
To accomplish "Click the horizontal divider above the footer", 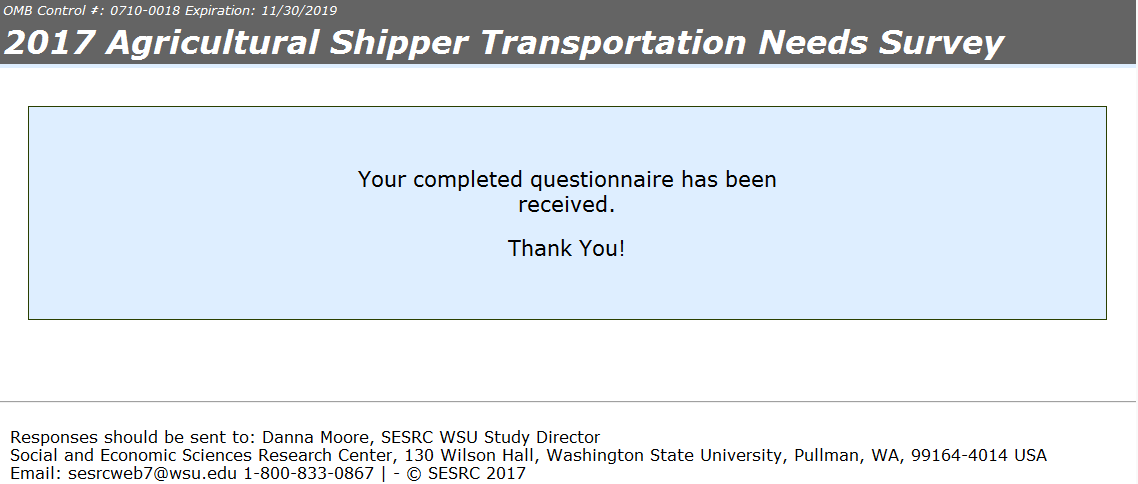I will [568, 402].
